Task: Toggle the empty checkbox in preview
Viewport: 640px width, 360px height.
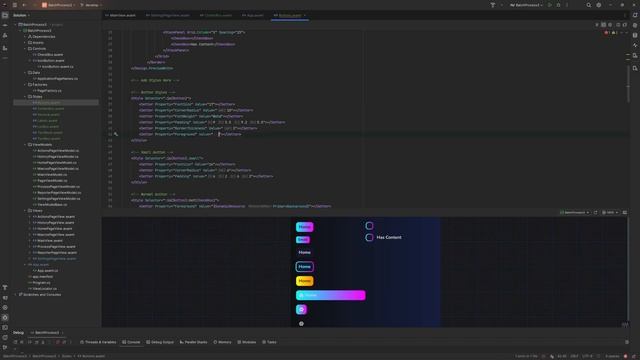Action: pyautogui.click(x=369, y=225)
